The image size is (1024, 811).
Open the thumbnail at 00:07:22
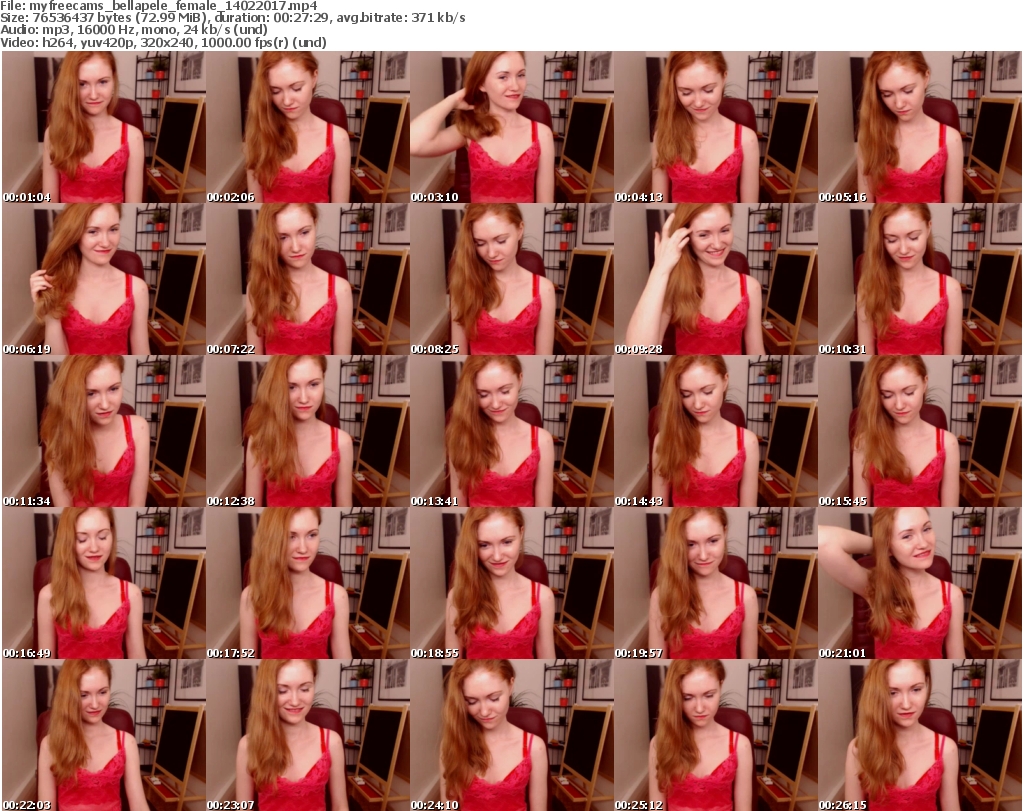(308, 279)
